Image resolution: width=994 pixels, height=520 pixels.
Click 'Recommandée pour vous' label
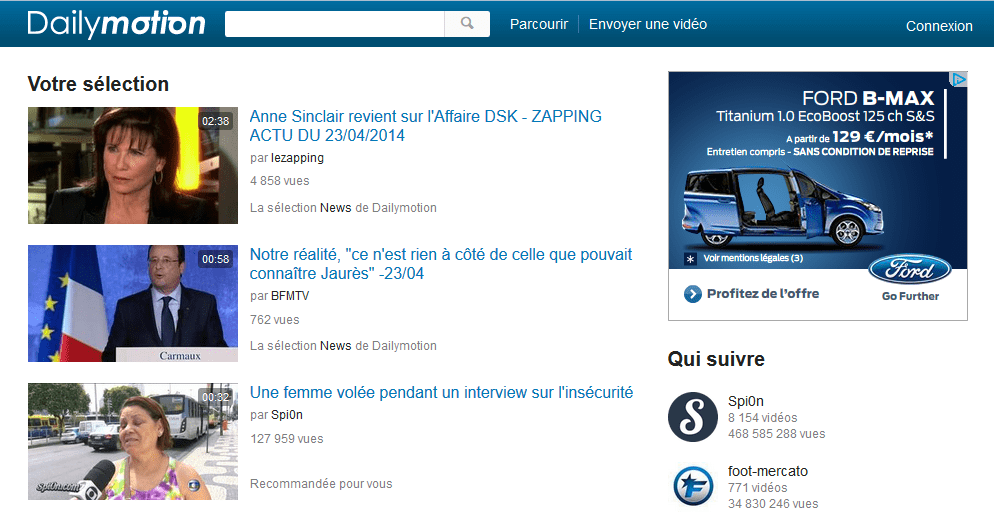tap(321, 484)
